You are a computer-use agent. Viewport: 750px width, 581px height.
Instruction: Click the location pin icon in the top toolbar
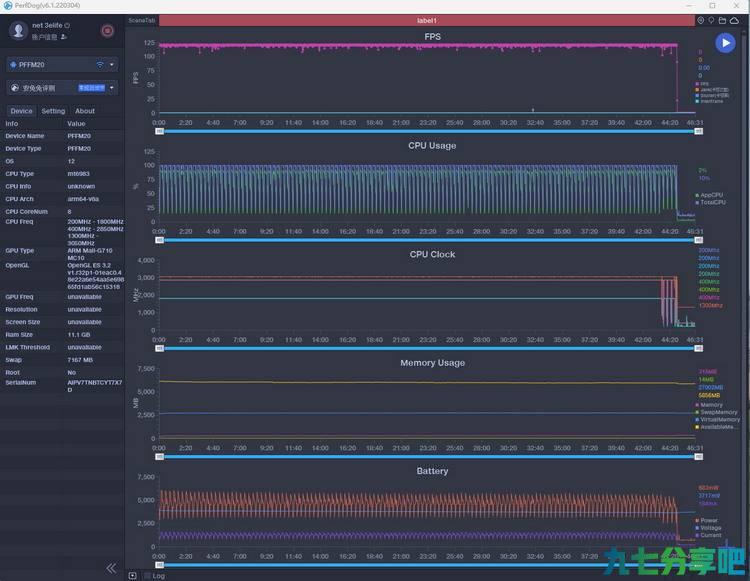(x=700, y=21)
